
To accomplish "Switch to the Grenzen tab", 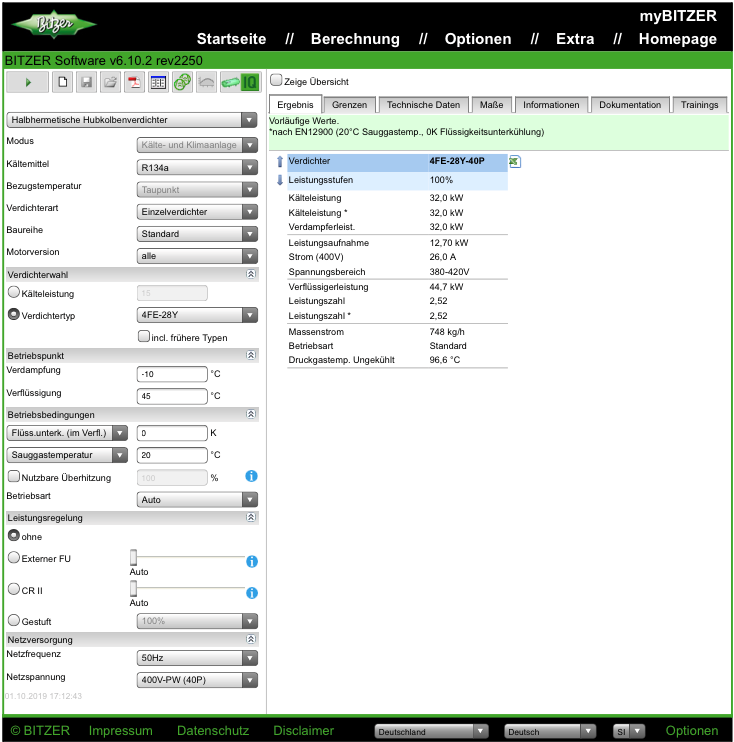I will 349,105.
